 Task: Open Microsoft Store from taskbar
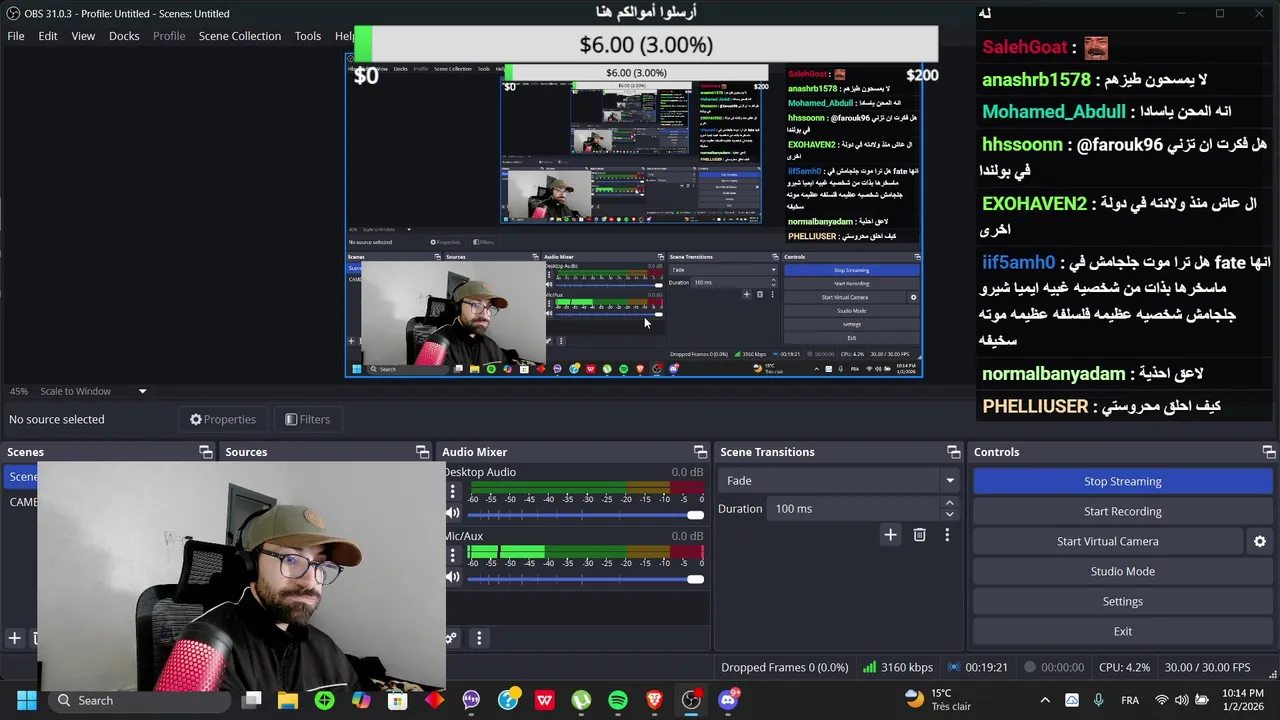click(398, 700)
